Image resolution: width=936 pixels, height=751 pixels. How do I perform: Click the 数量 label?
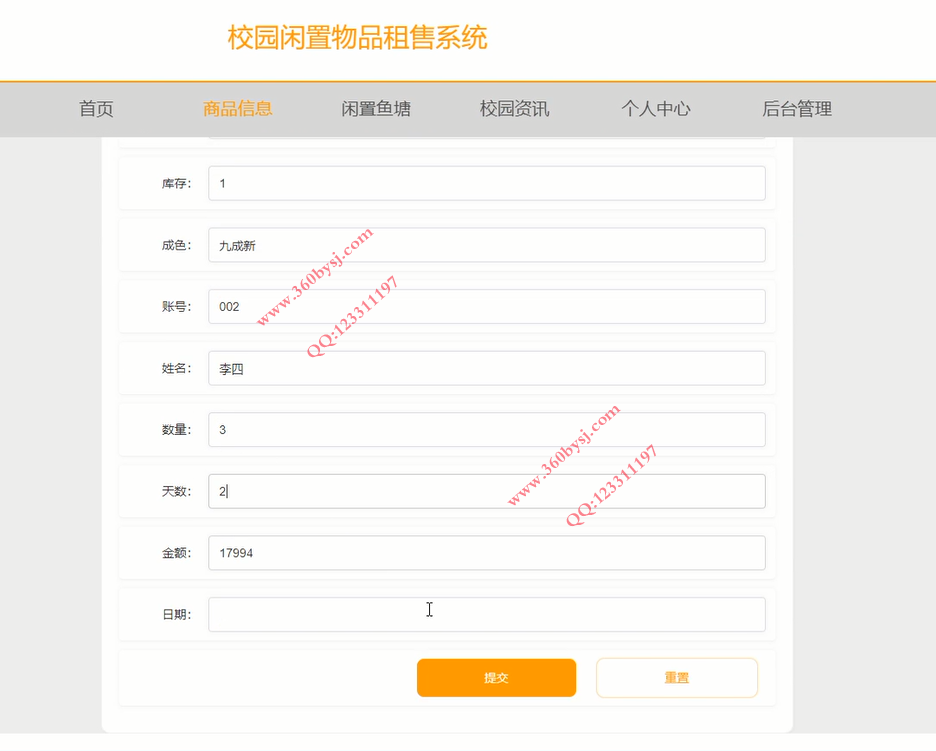(177, 430)
